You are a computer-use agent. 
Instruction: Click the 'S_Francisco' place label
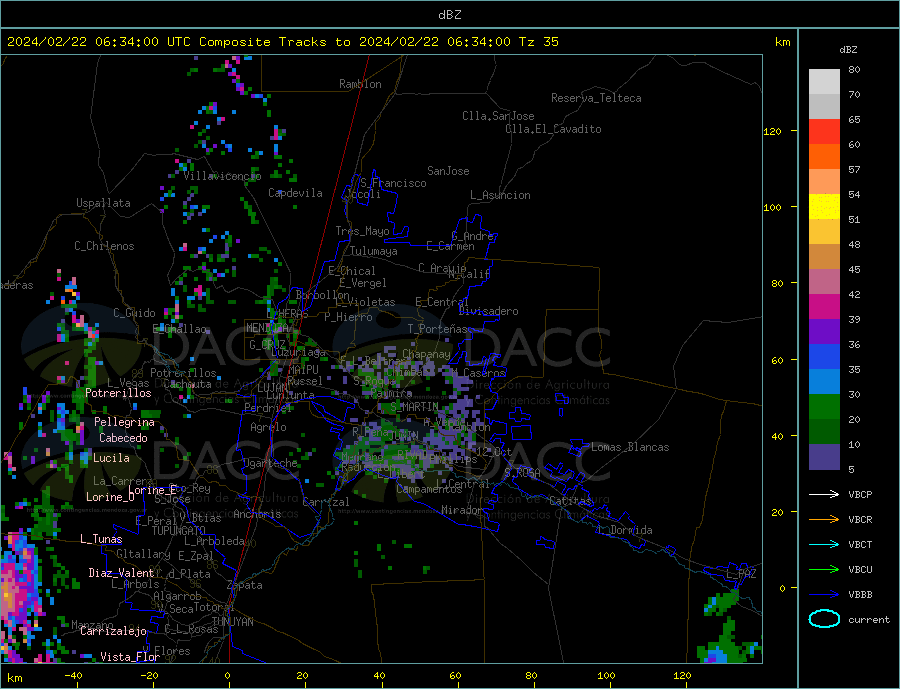[x=393, y=183]
